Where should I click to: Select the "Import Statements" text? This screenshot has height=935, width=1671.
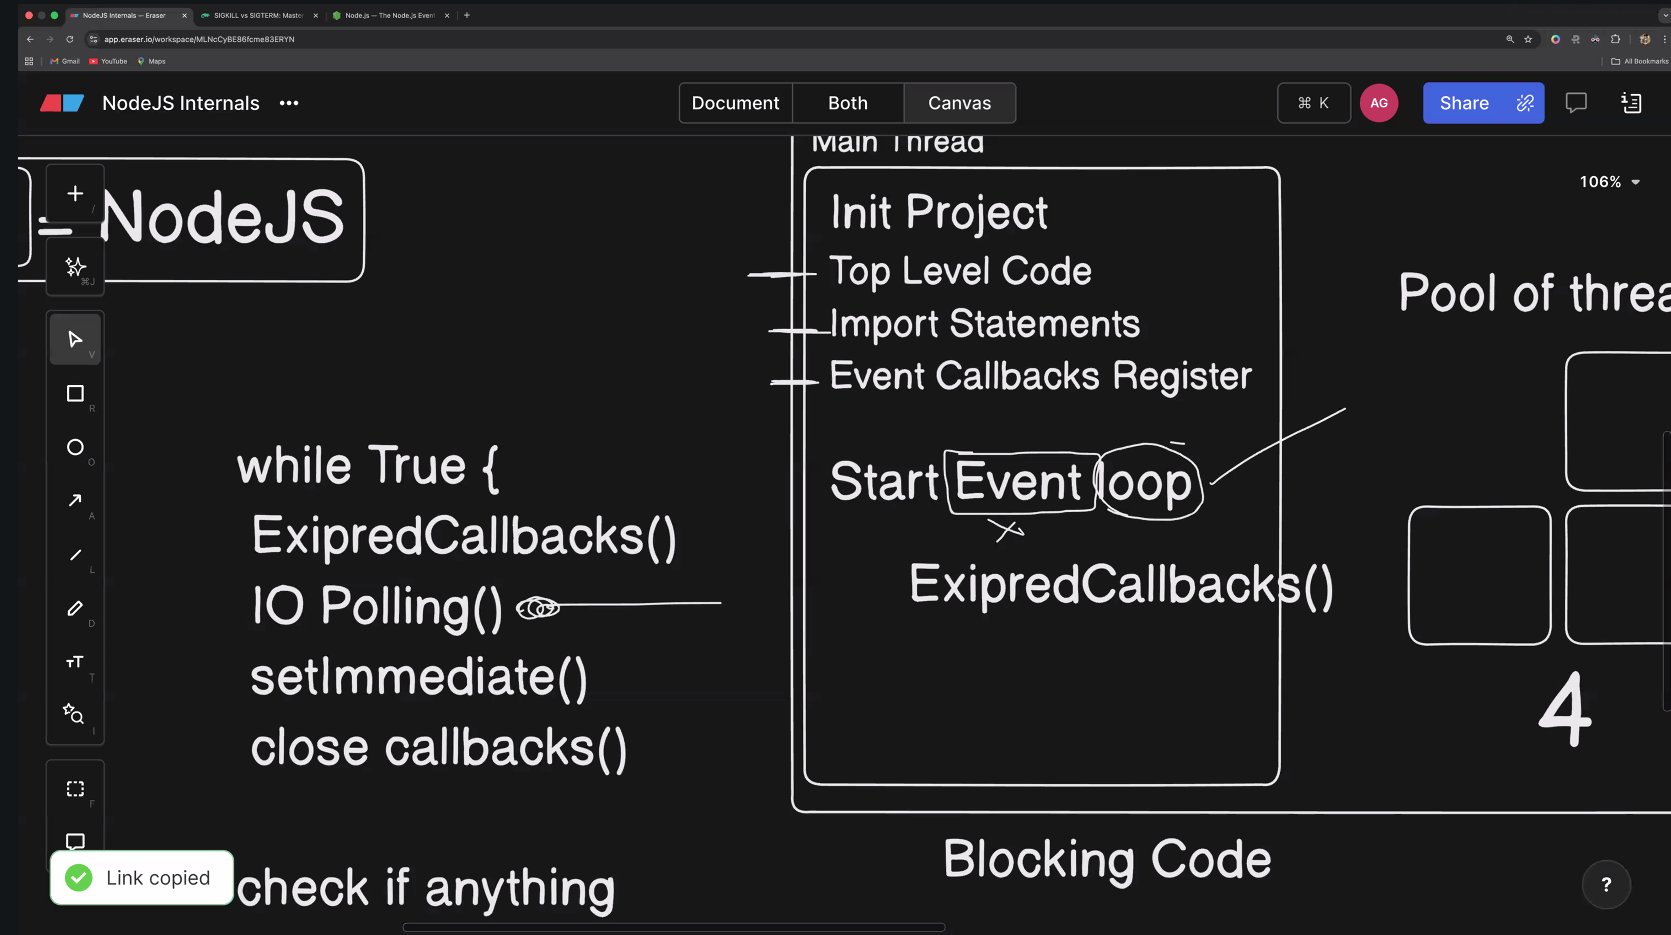point(985,324)
